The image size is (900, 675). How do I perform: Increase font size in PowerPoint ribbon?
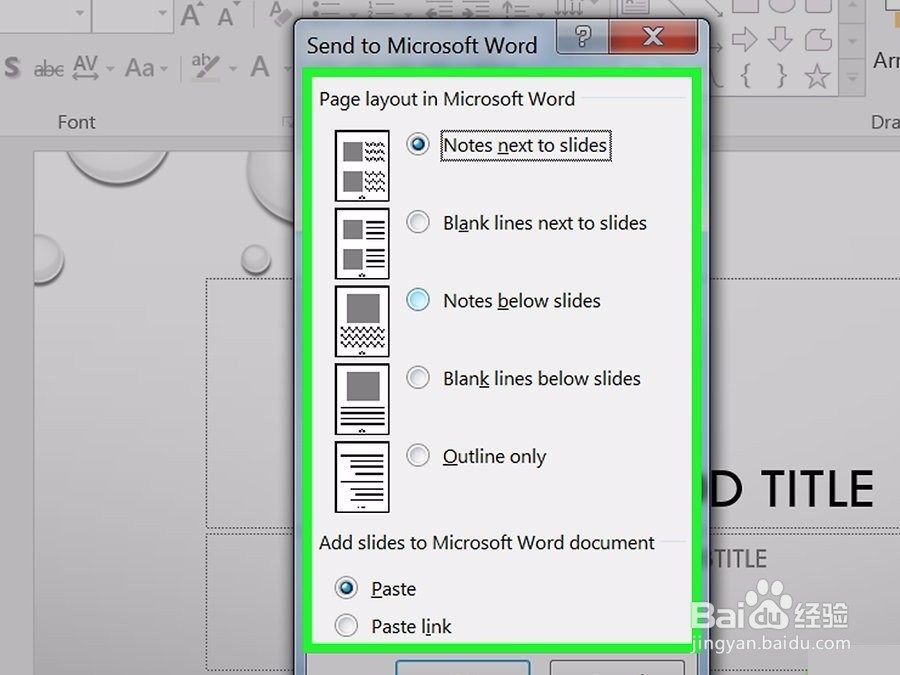coord(192,14)
